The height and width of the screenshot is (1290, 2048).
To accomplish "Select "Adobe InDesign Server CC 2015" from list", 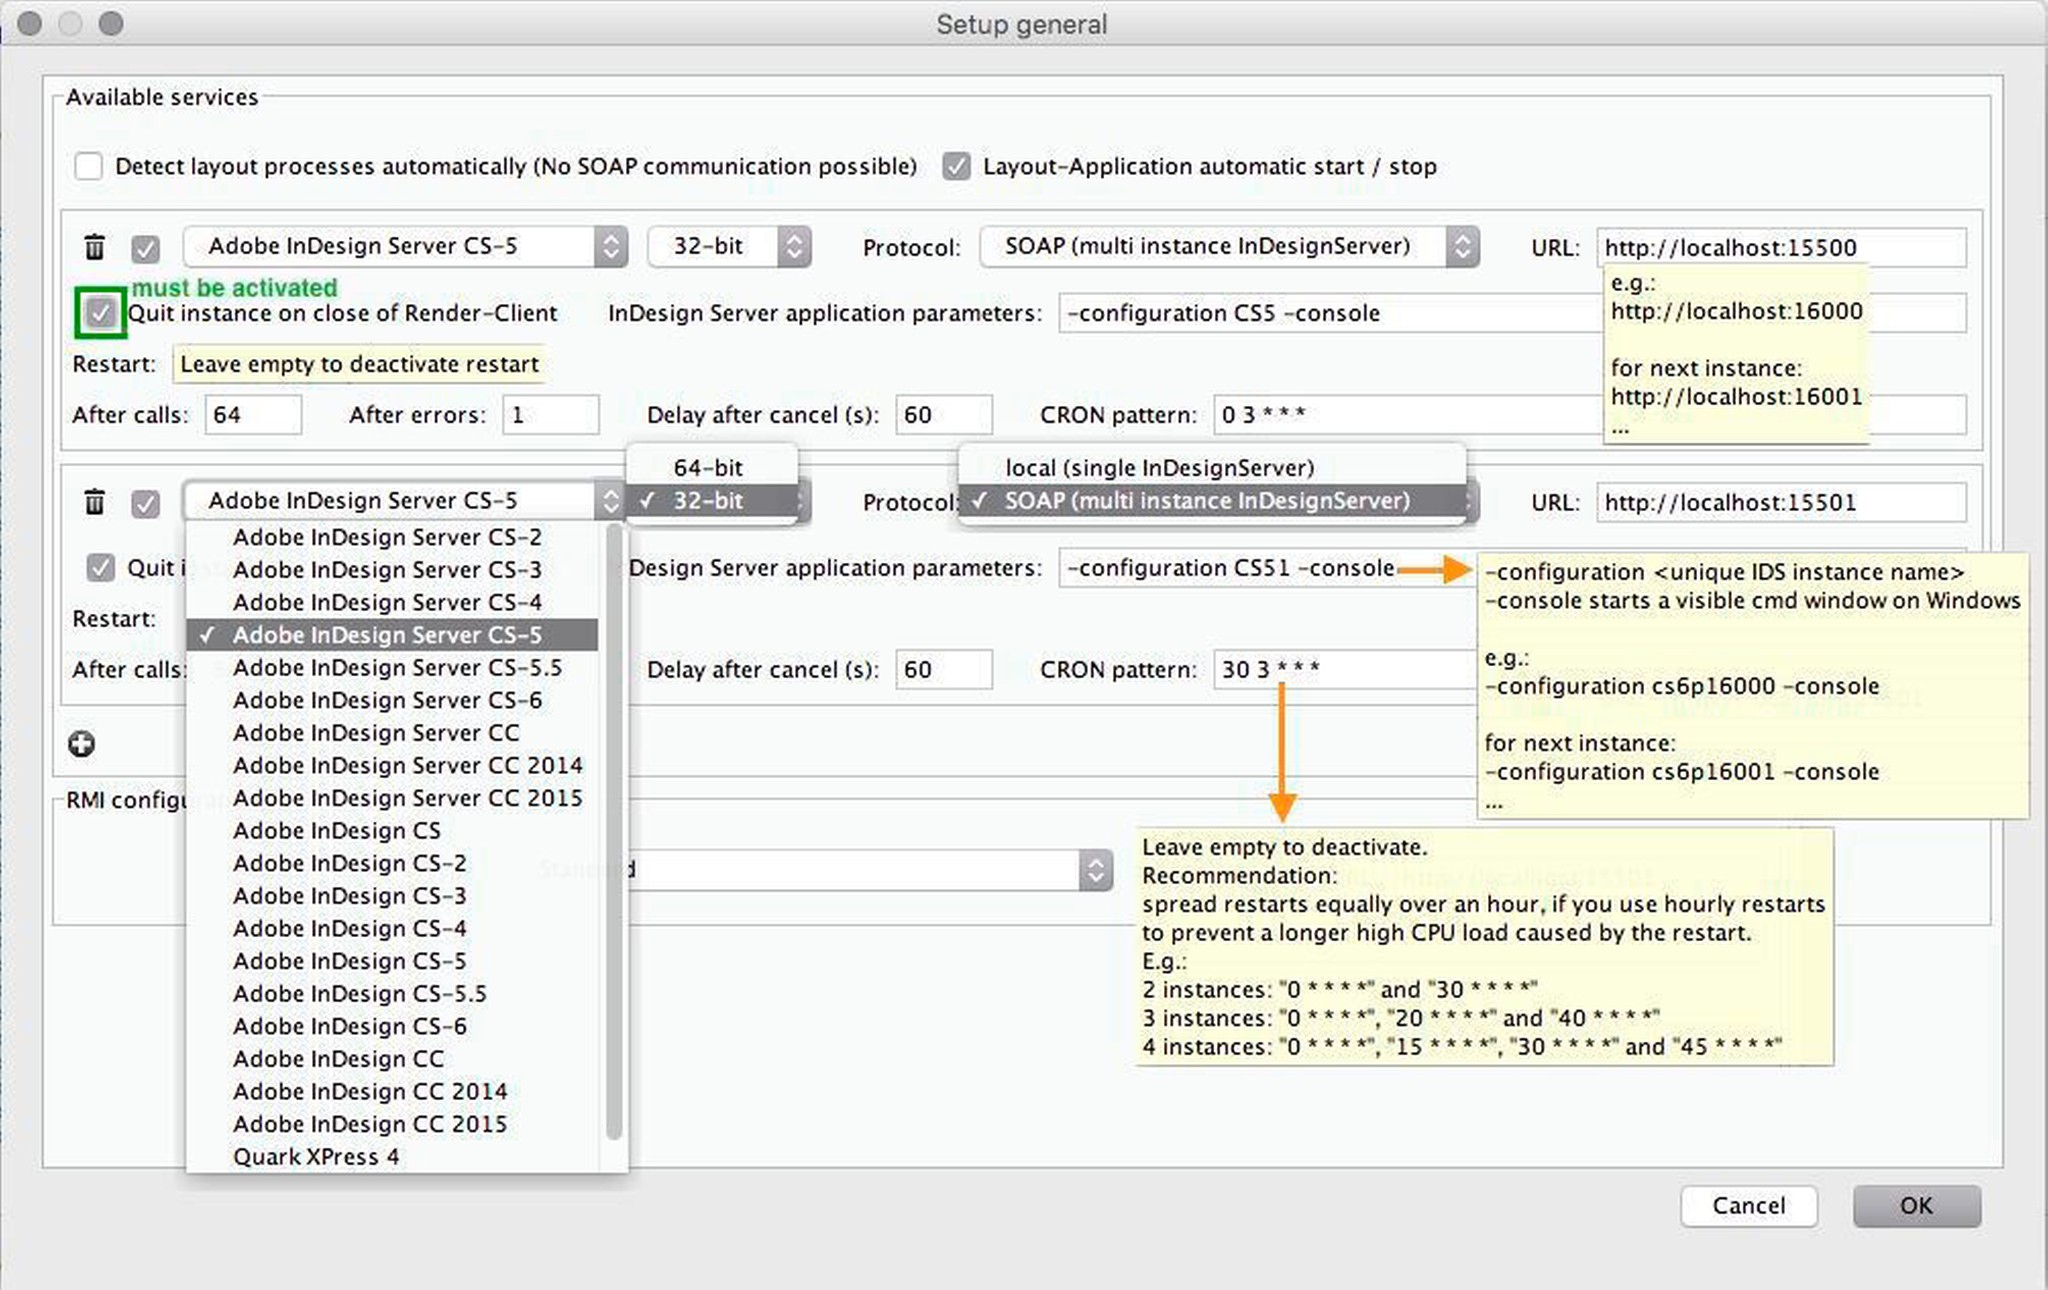I will click(x=409, y=797).
